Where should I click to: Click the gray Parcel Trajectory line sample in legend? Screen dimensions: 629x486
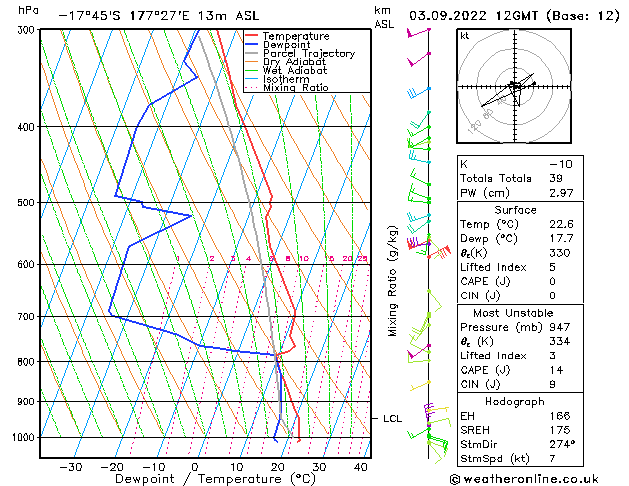pyautogui.click(x=251, y=53)
